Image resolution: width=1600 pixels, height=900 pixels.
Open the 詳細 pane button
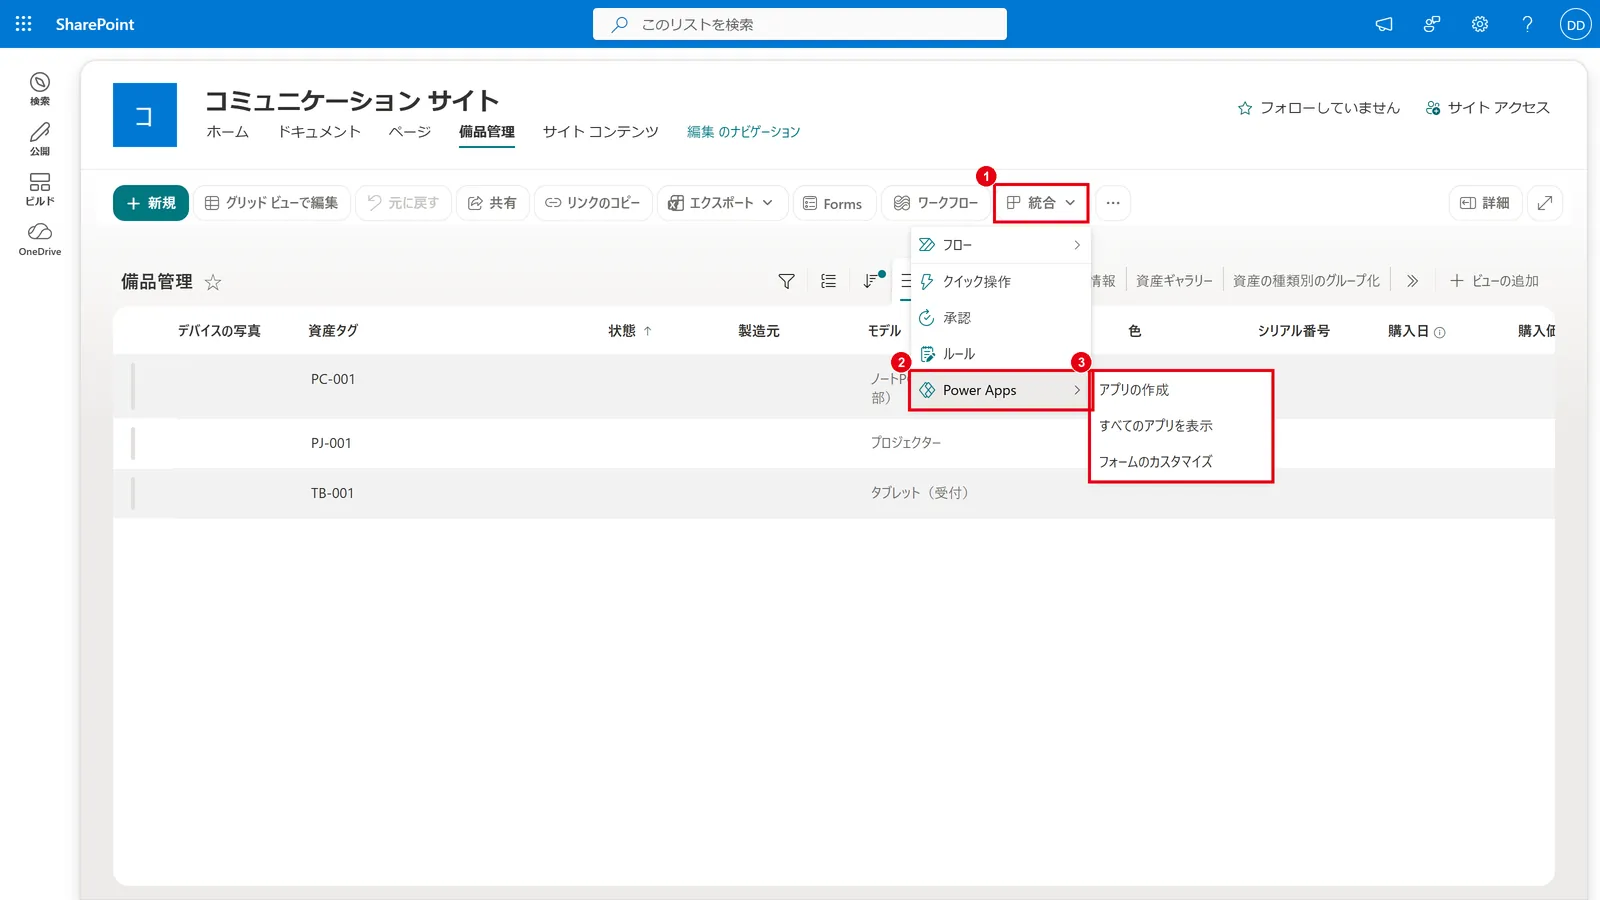click(x=1485, y=203)
